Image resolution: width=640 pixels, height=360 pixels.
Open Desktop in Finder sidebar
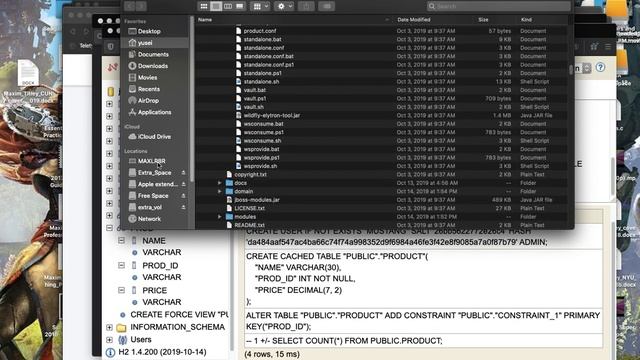point(149,31)
